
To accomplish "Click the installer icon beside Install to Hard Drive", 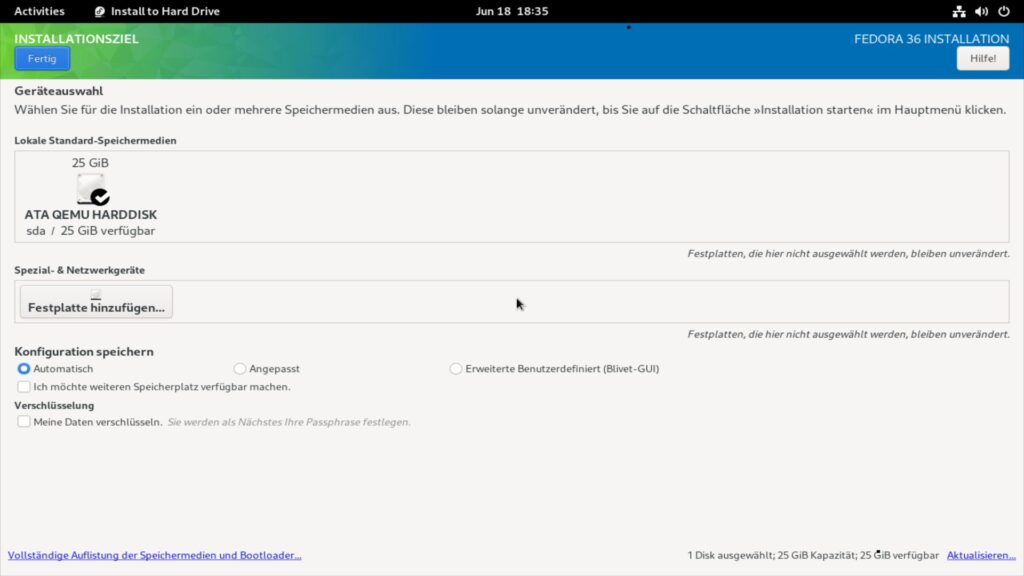I will 99,11.
